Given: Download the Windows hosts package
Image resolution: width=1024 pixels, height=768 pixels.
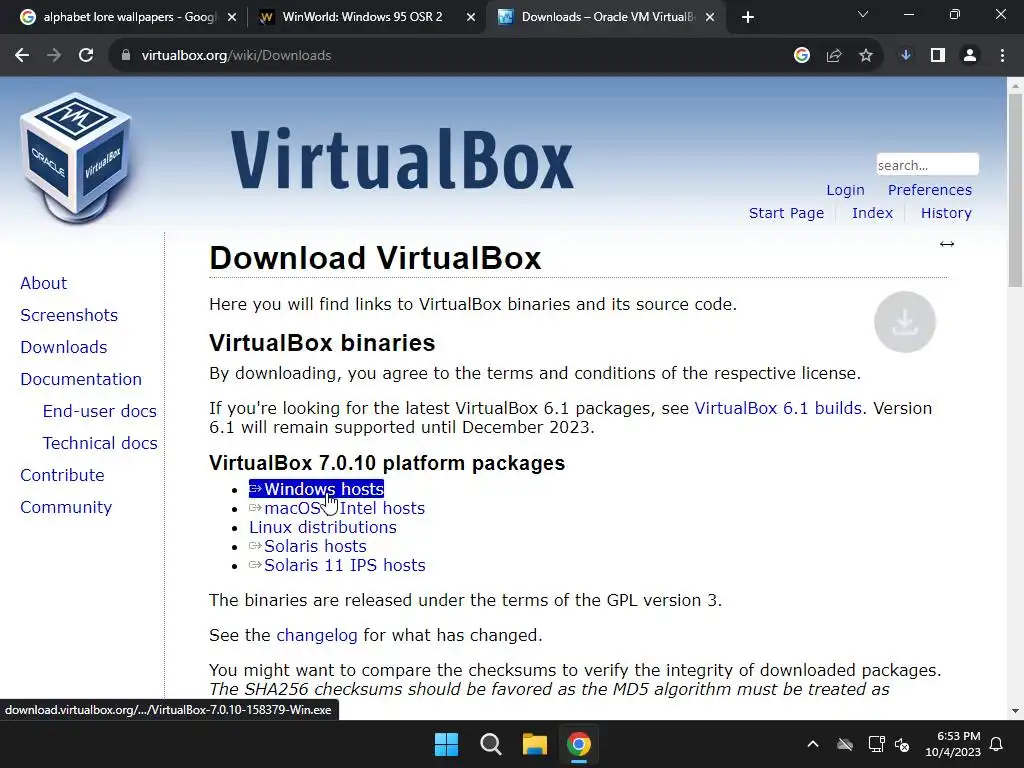Looking at the screenshot, I should coord(316,489).
